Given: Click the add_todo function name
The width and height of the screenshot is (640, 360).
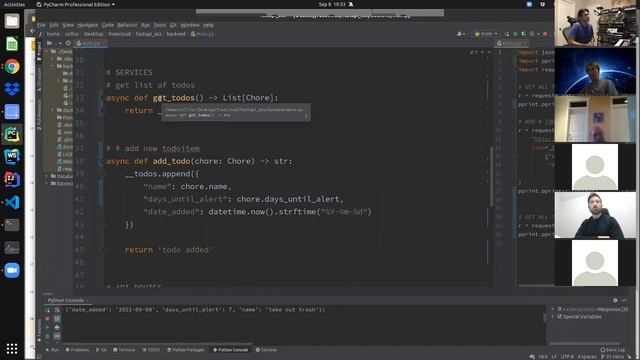Looking at the screenshot, I should pyautogui.click(x=171, y=161).
